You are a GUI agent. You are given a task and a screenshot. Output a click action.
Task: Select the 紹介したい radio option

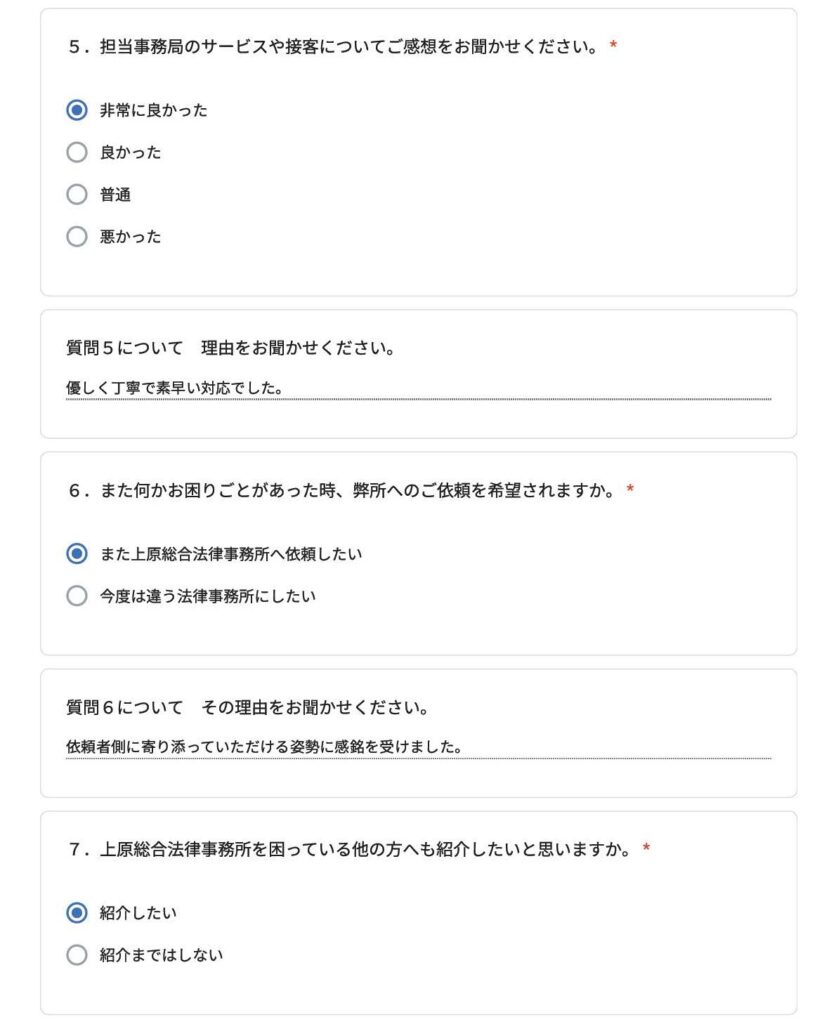click(76, 912)
